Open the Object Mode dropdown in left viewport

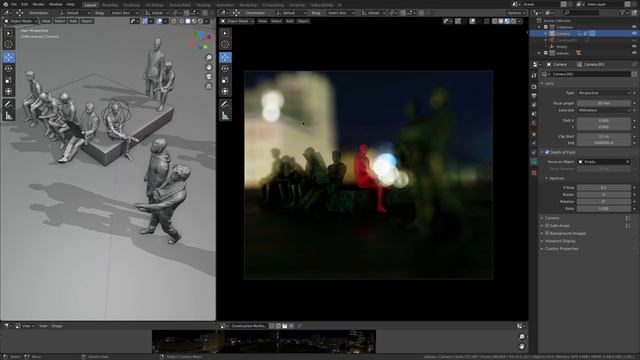click(20, 21)
